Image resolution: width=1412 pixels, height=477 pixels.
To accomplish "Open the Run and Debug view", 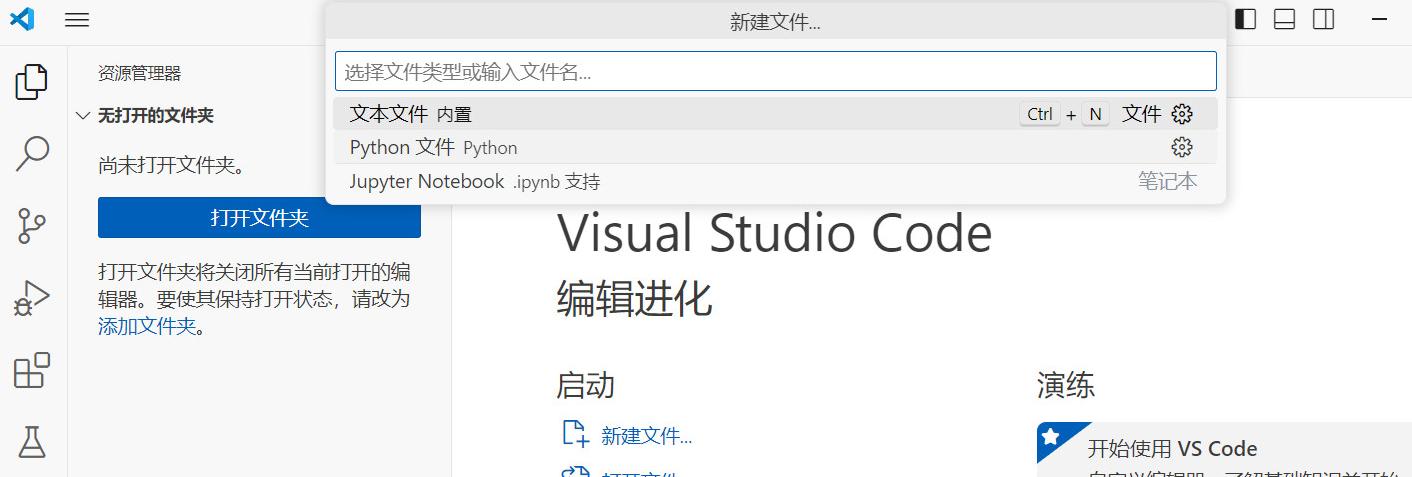I will (32, 298).
